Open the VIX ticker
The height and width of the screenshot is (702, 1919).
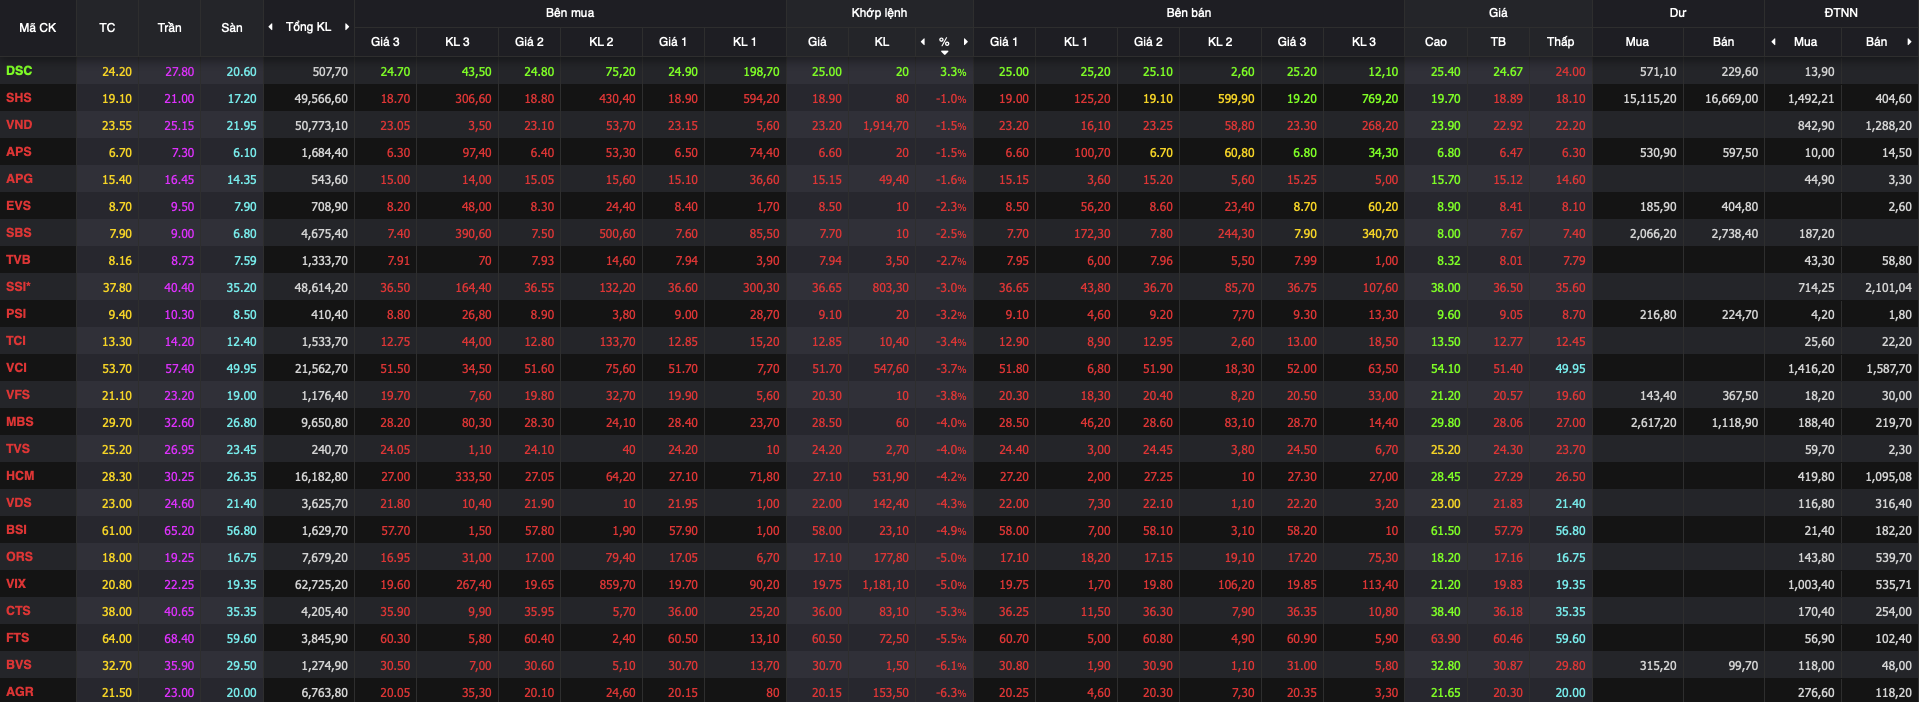pyautogui.click(x=16, y=584)
